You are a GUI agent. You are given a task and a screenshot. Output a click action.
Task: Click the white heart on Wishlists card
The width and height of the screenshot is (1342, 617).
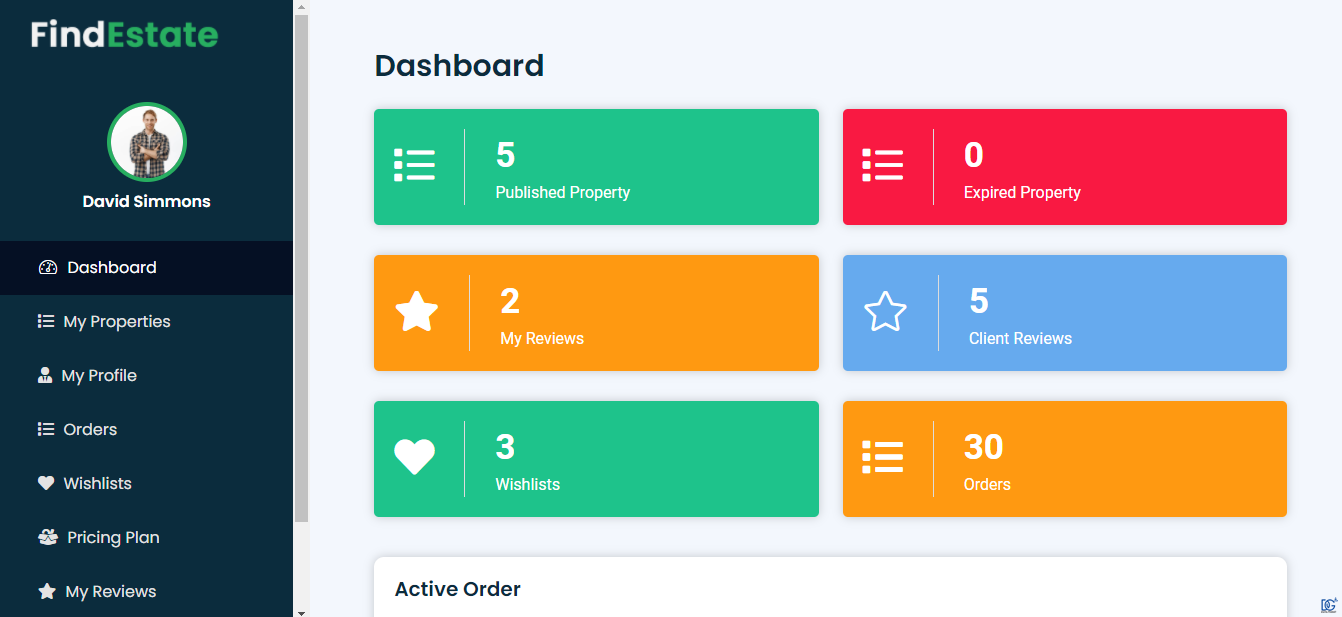pyautogui.click(x=414, y=458)
